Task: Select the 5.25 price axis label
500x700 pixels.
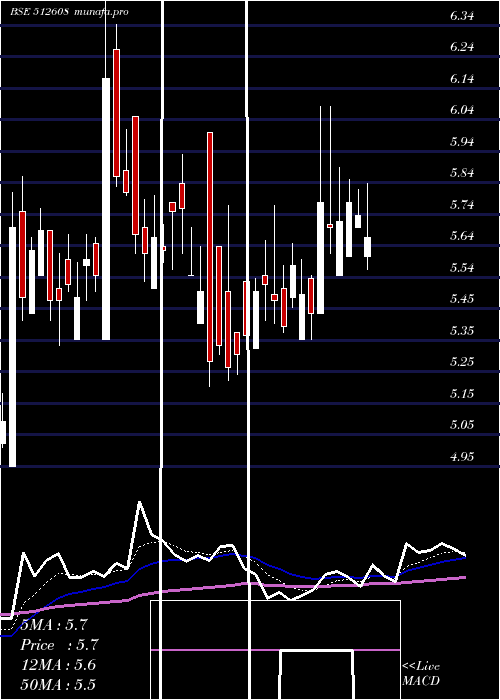Action: 462,362
